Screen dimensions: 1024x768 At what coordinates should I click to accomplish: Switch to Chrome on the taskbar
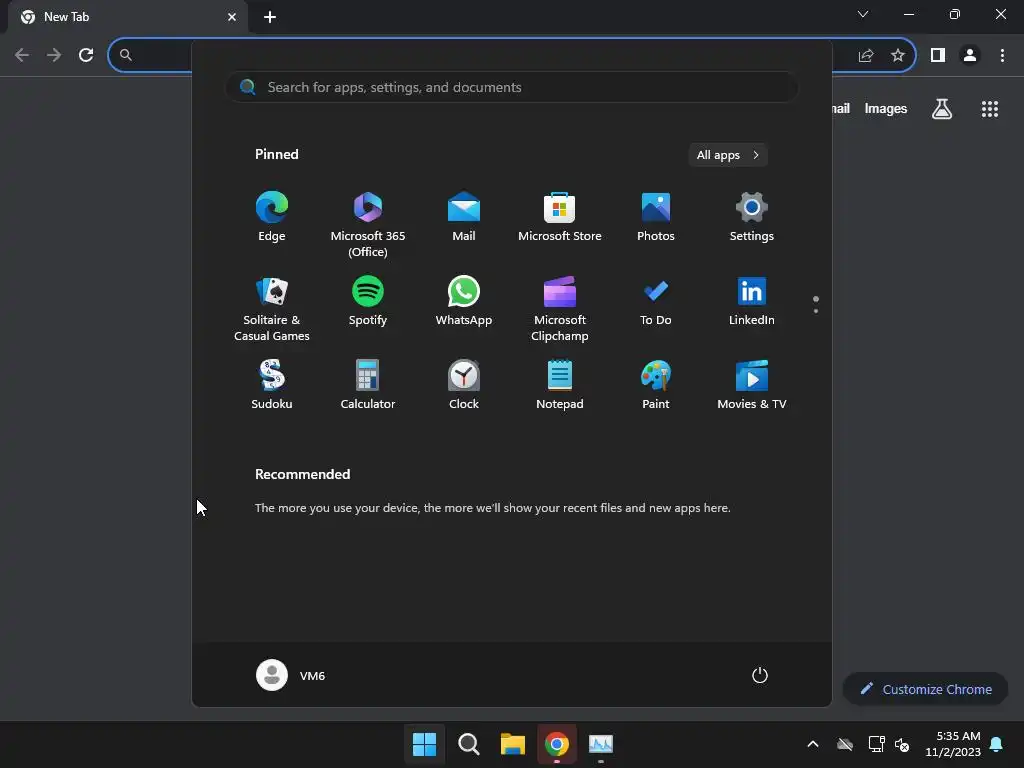(557, 744)
